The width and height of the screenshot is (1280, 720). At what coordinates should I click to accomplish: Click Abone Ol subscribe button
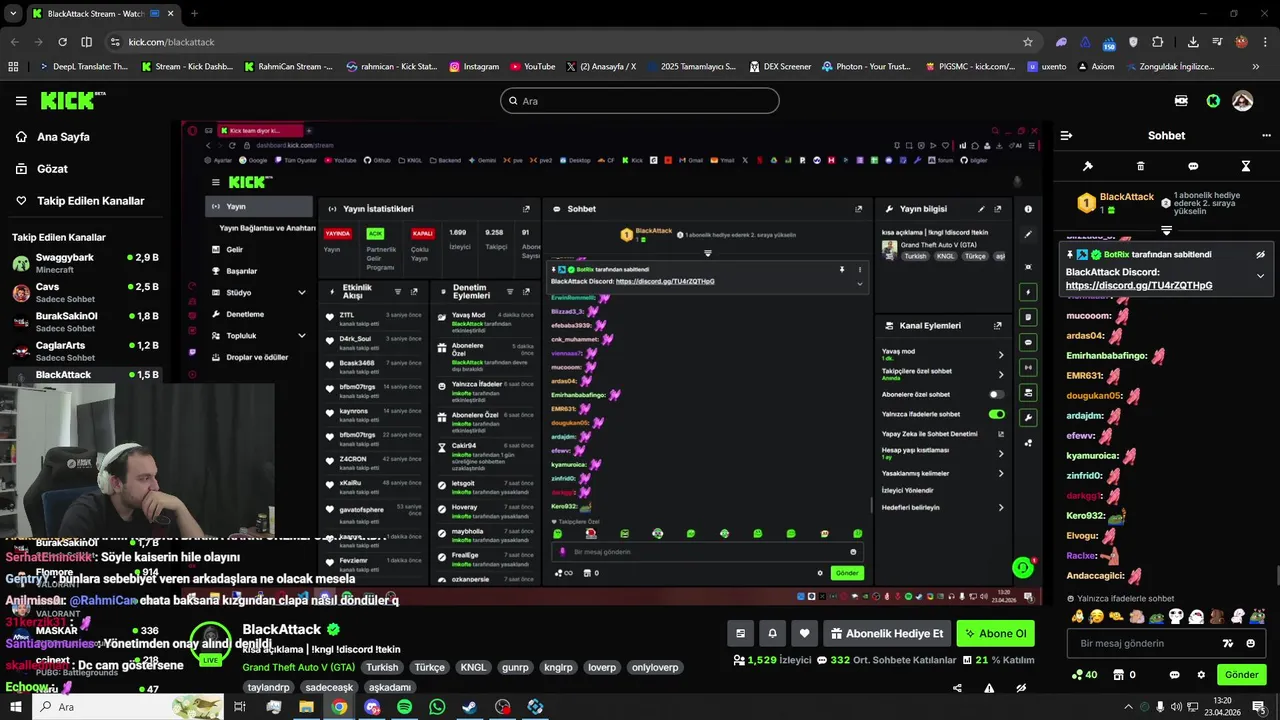[995, 633]
